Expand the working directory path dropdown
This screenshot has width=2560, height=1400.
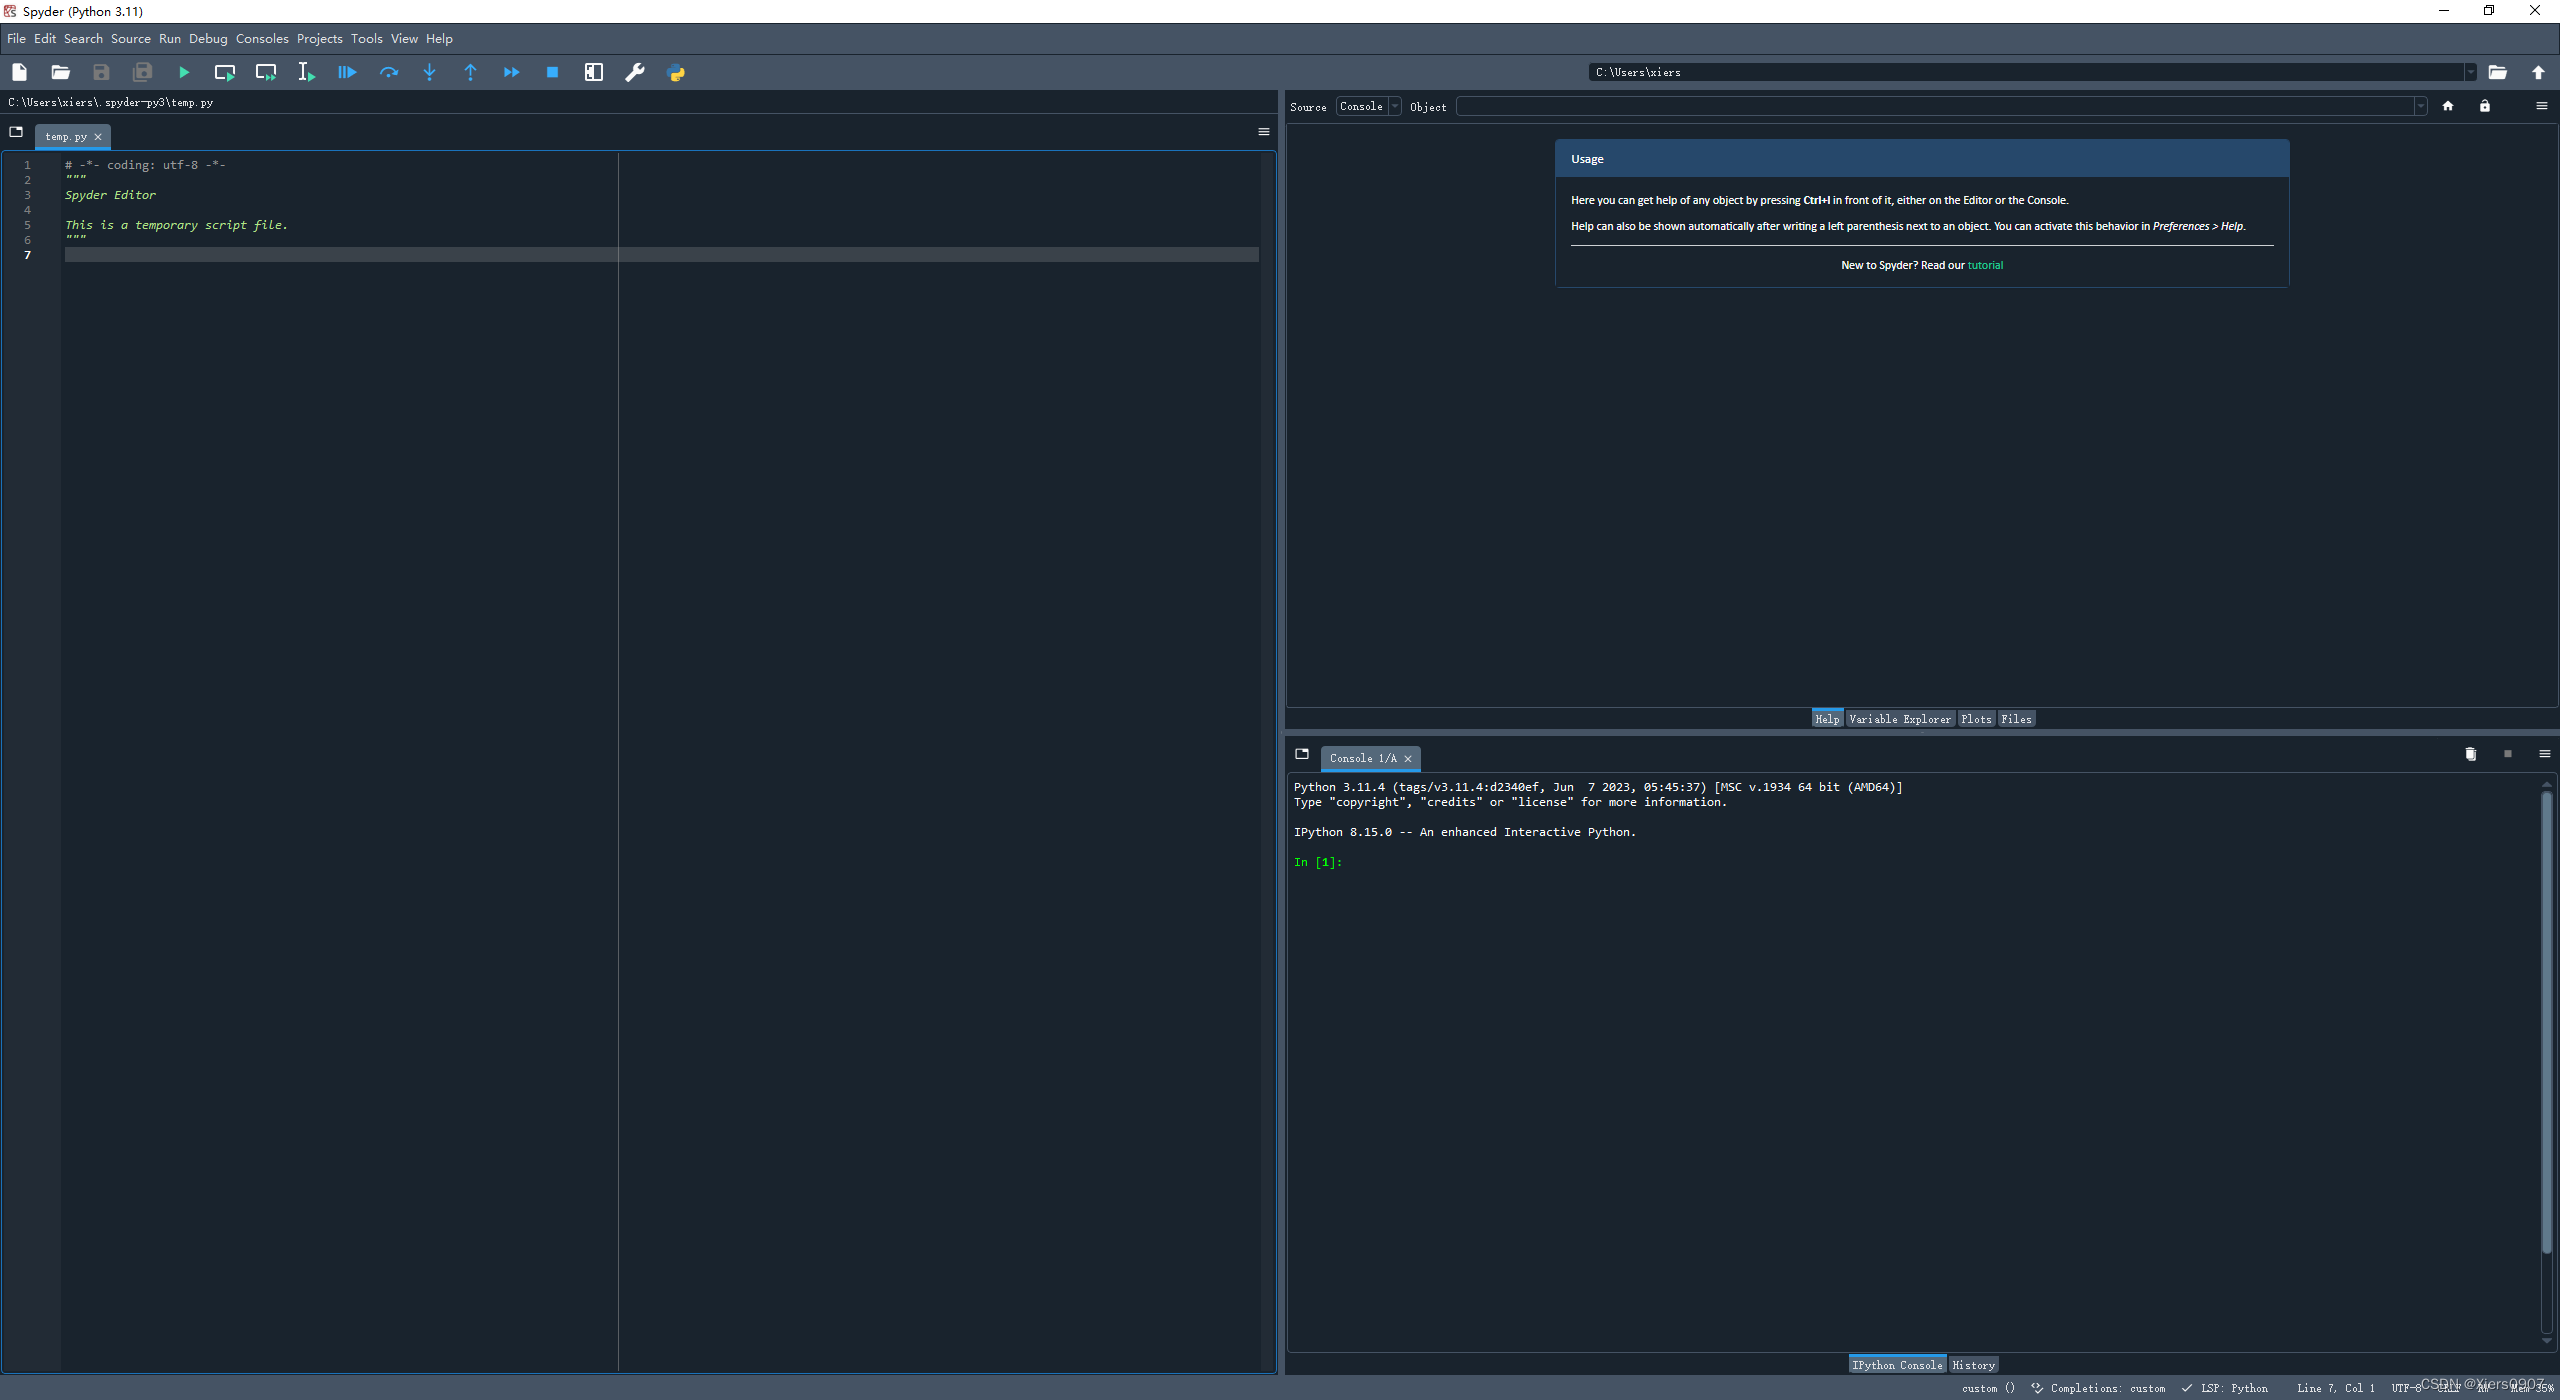[2470, 72]
